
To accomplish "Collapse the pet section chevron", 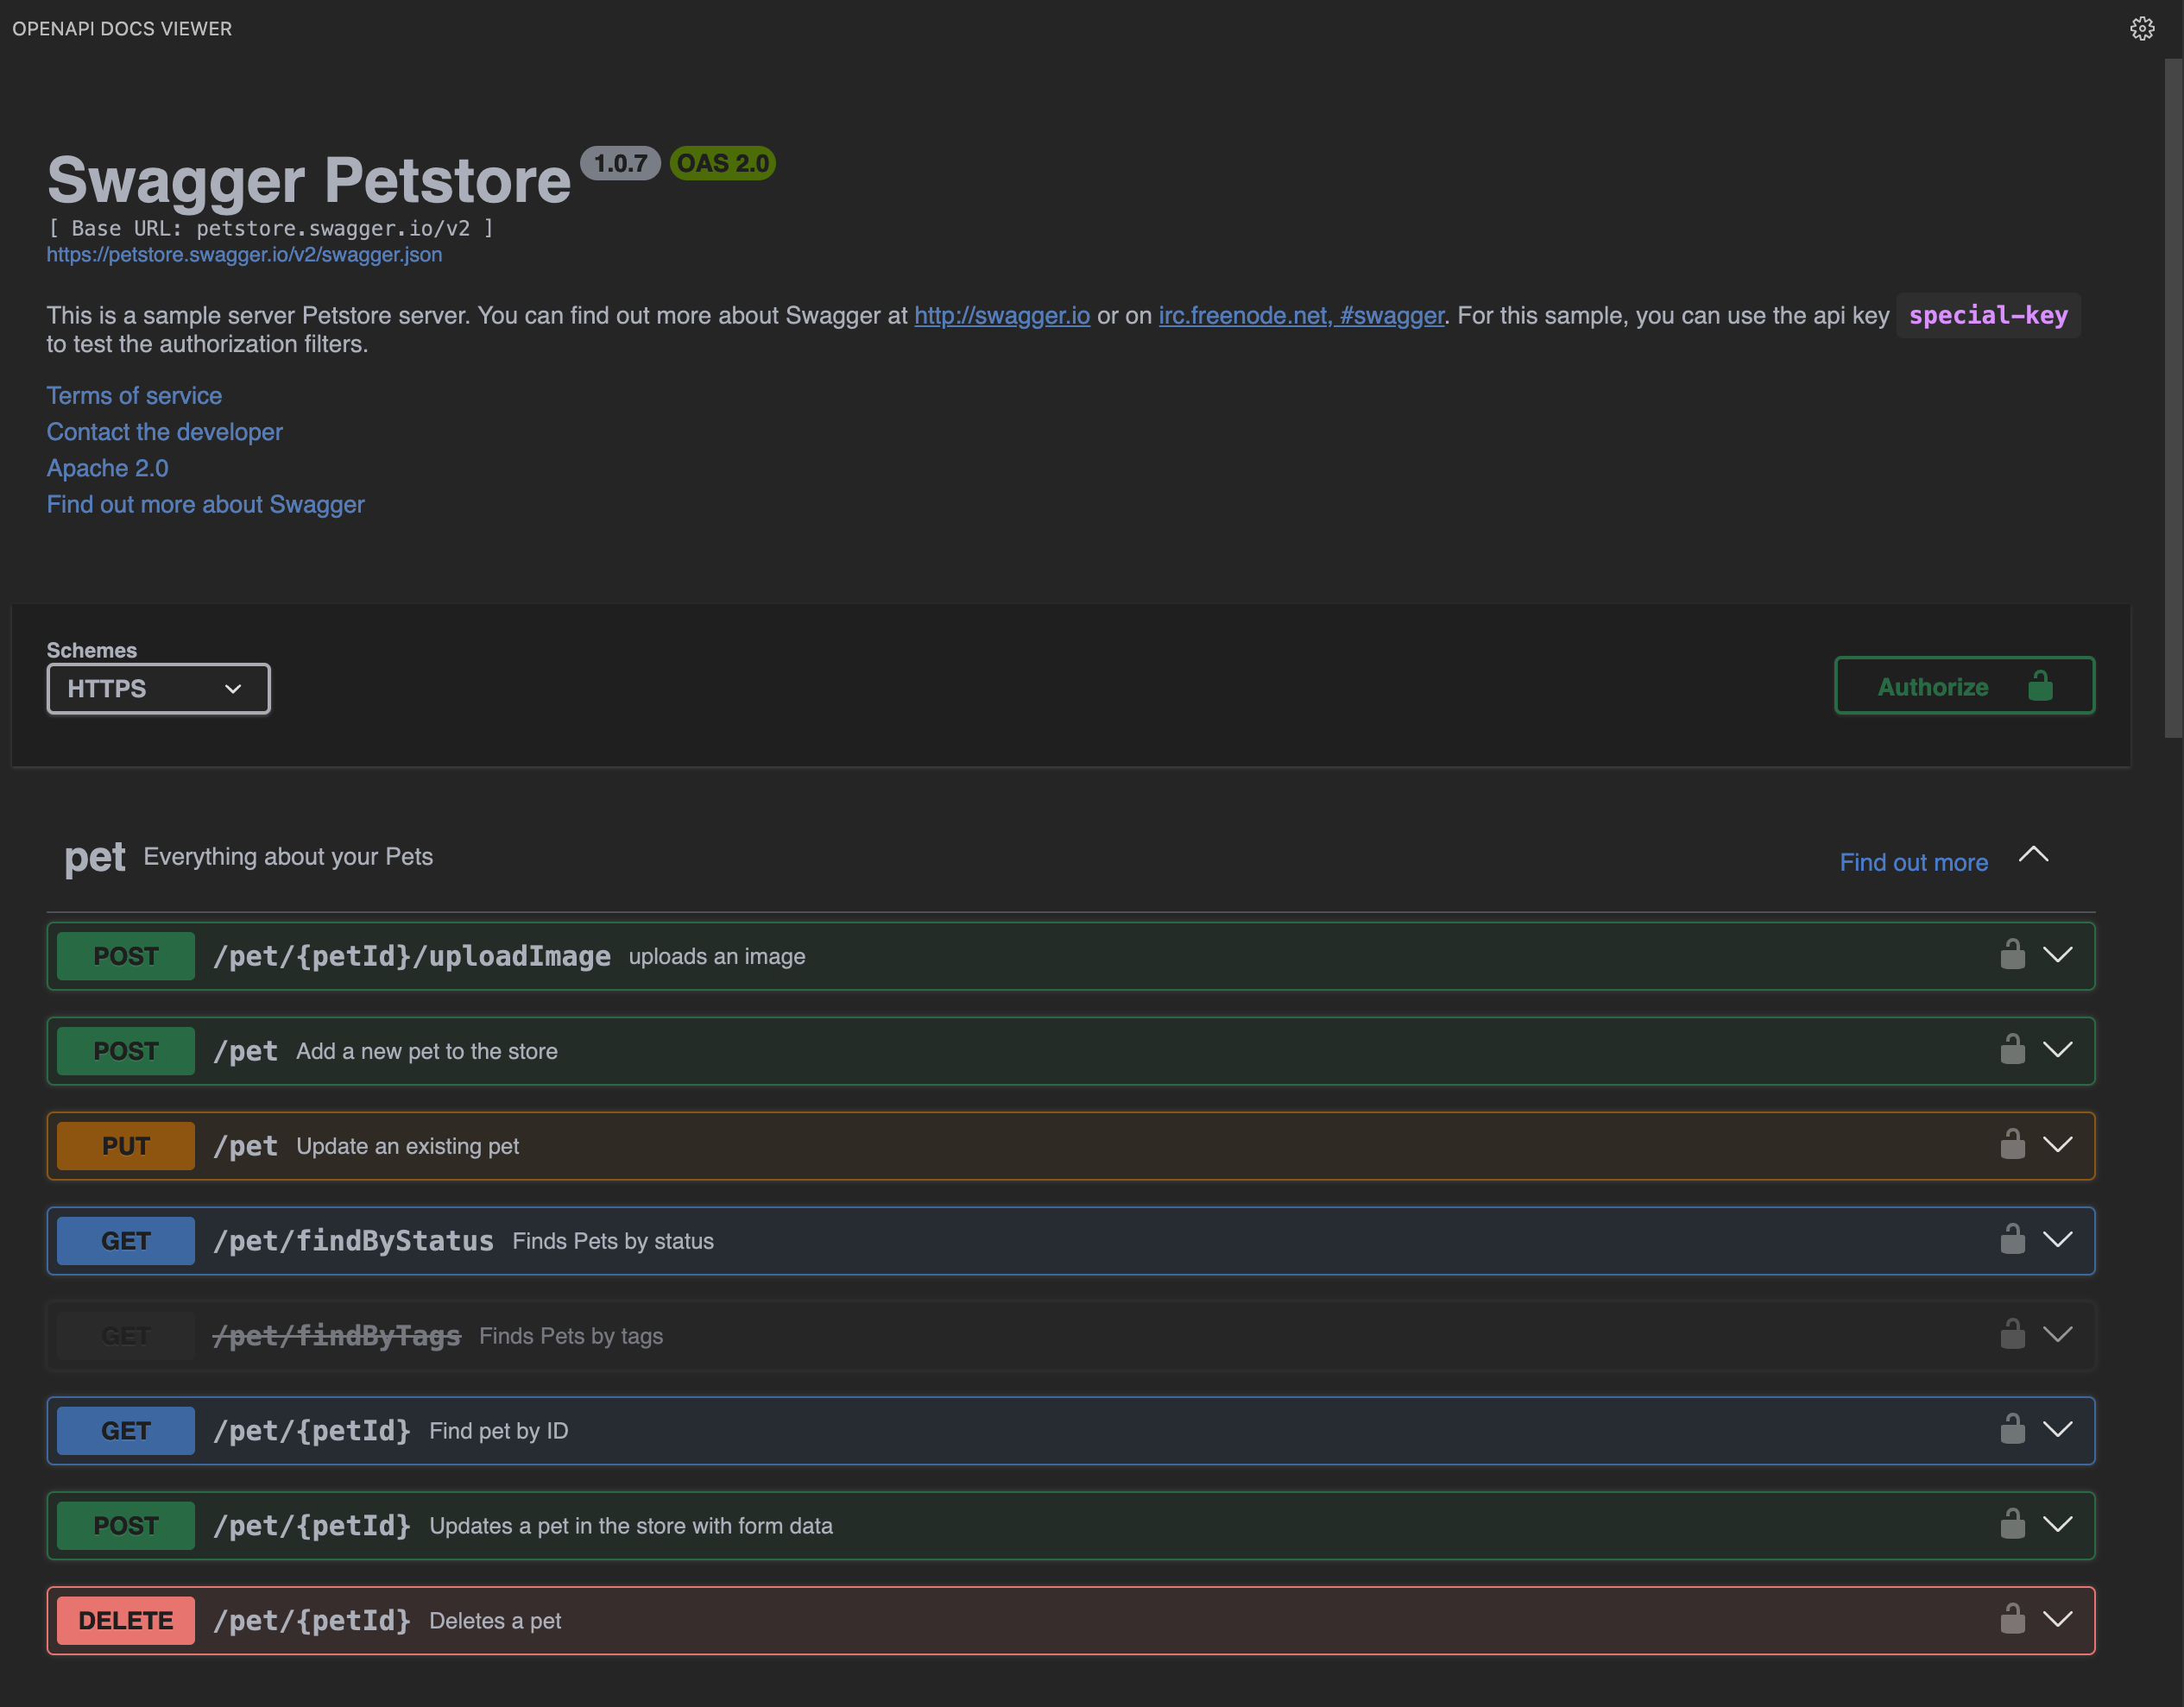I will pyautogui.click(x=2033, y=856).
